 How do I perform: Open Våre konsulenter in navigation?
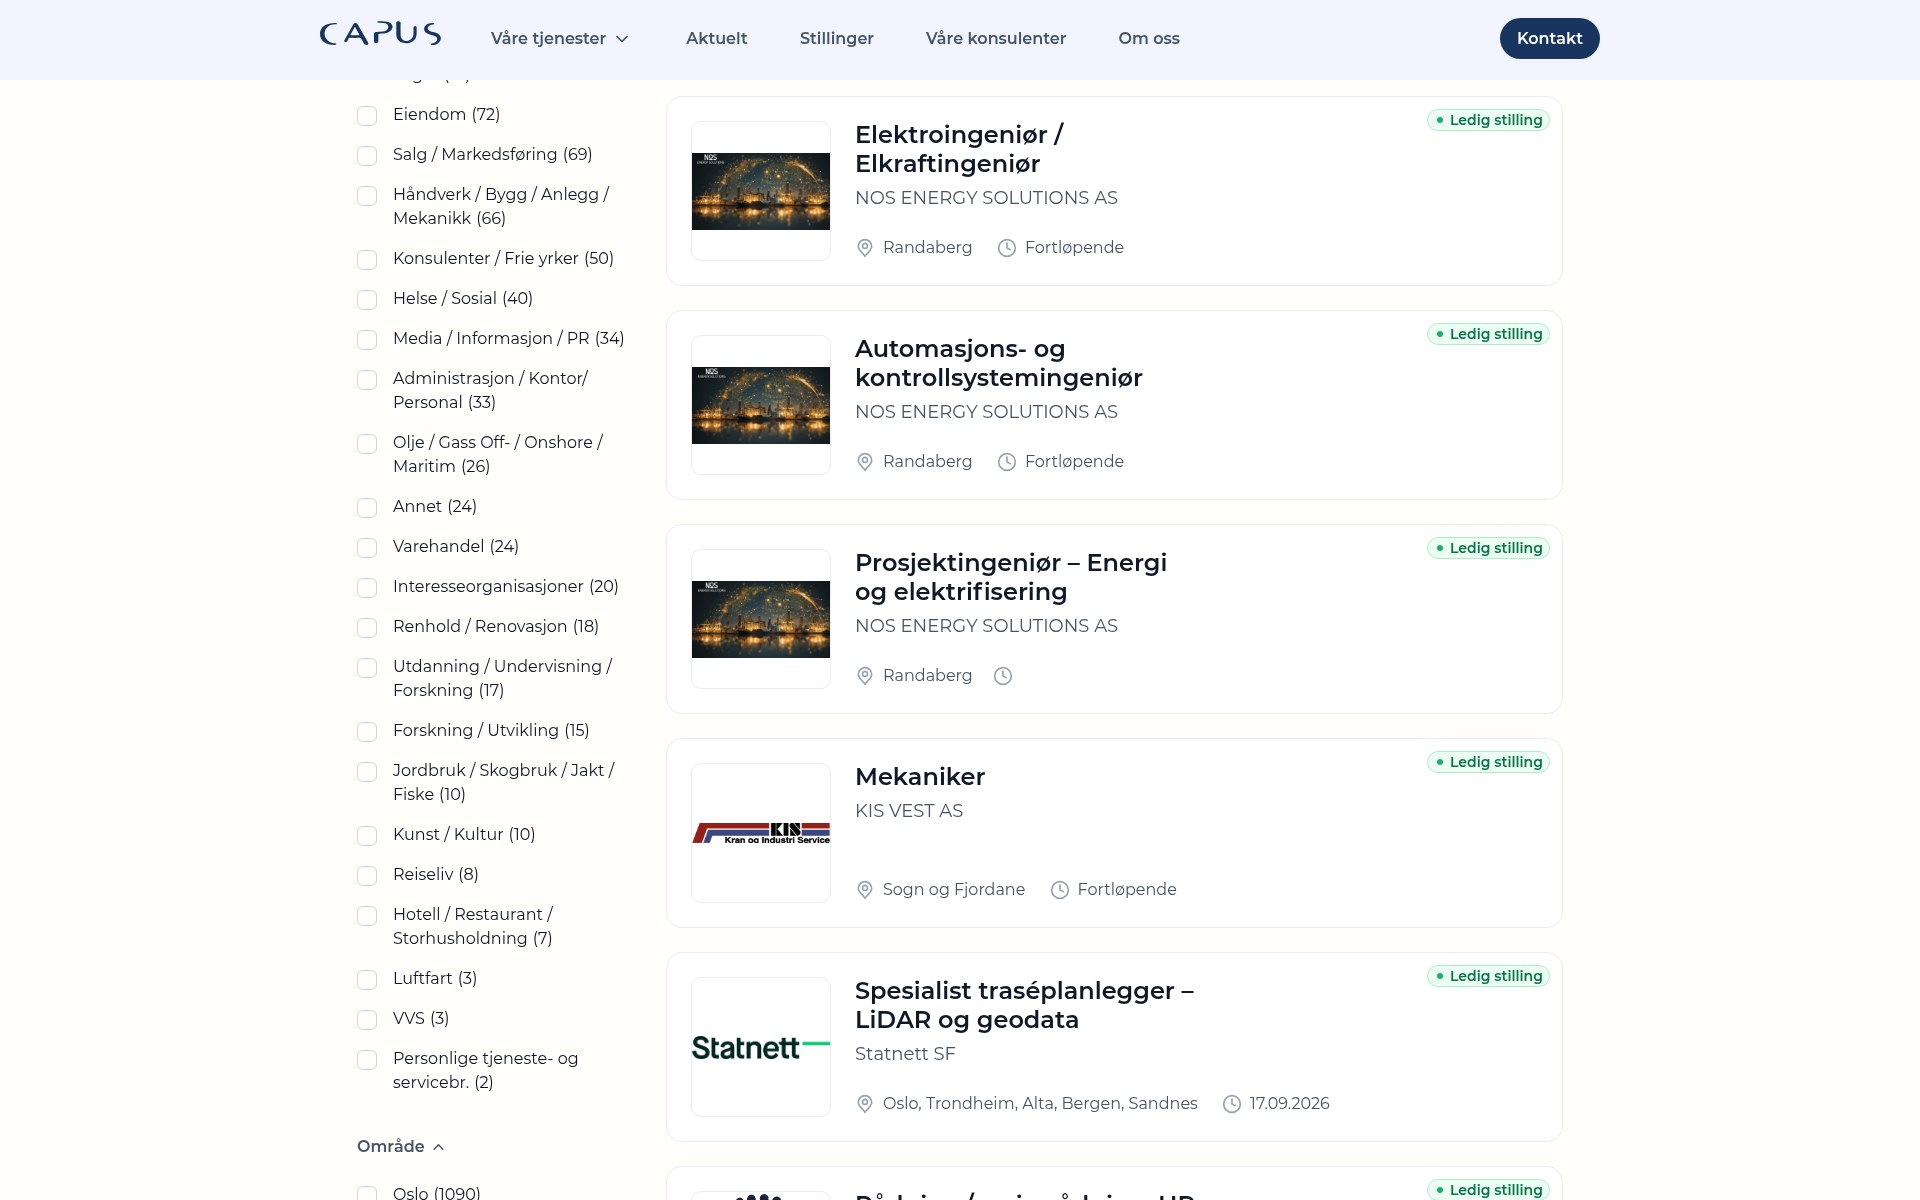(x=995, y=38)
